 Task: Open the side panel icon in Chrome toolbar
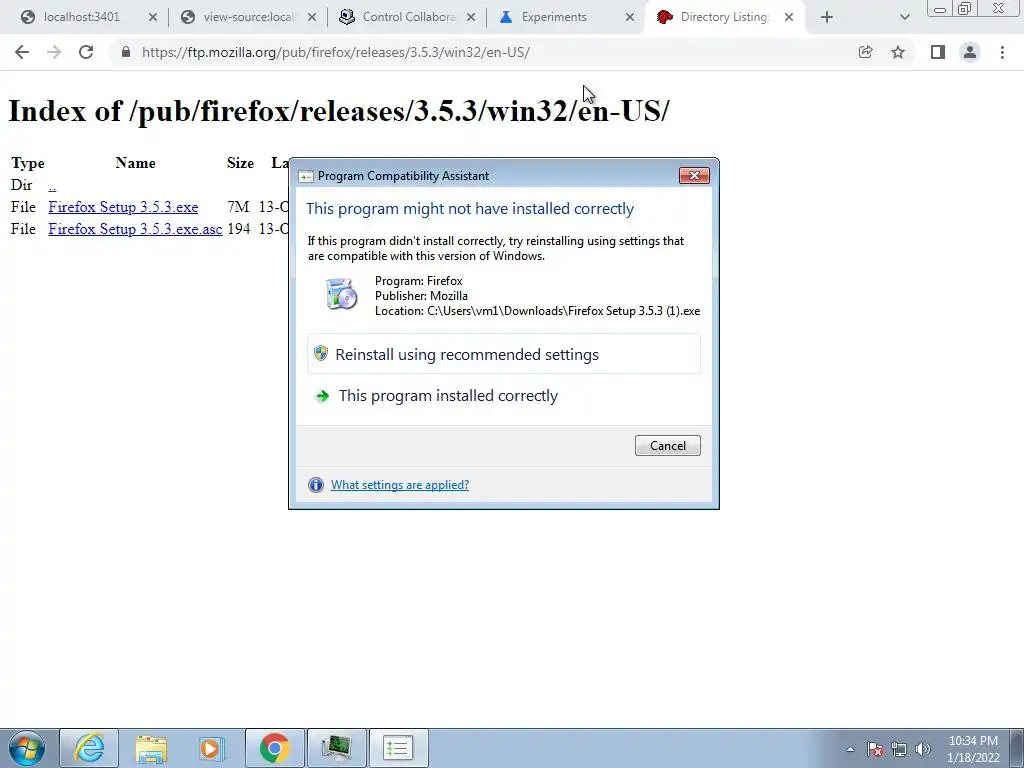938,52
